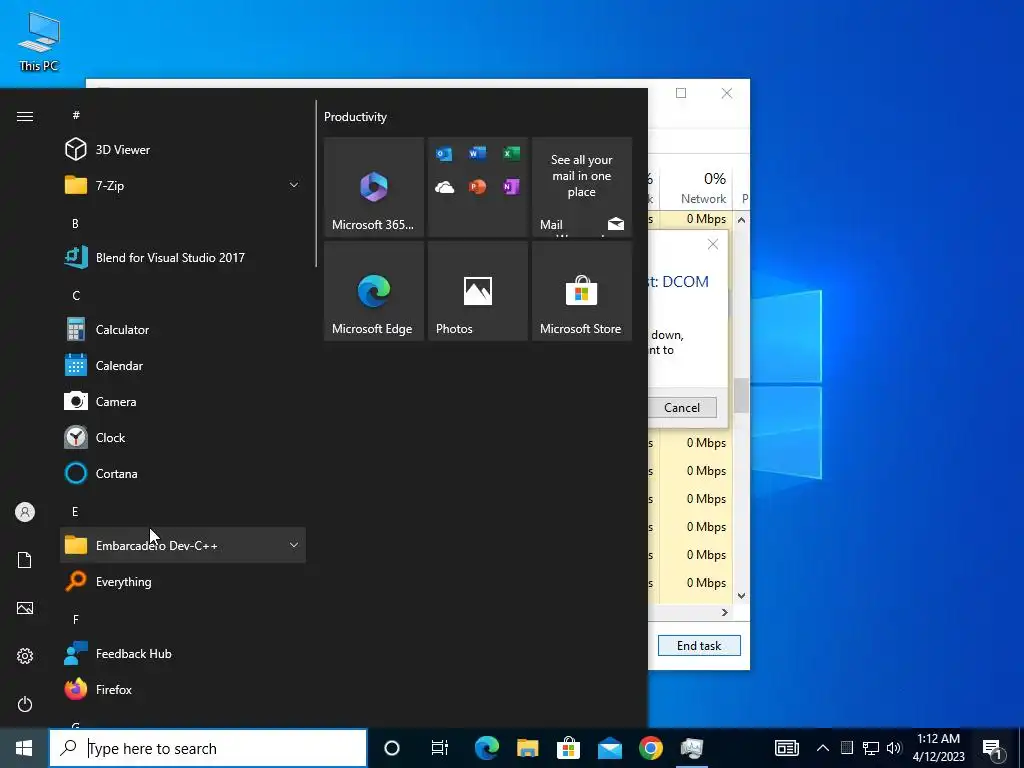Switch to Task Manager on the taskbar

click(x=692, y=748)
